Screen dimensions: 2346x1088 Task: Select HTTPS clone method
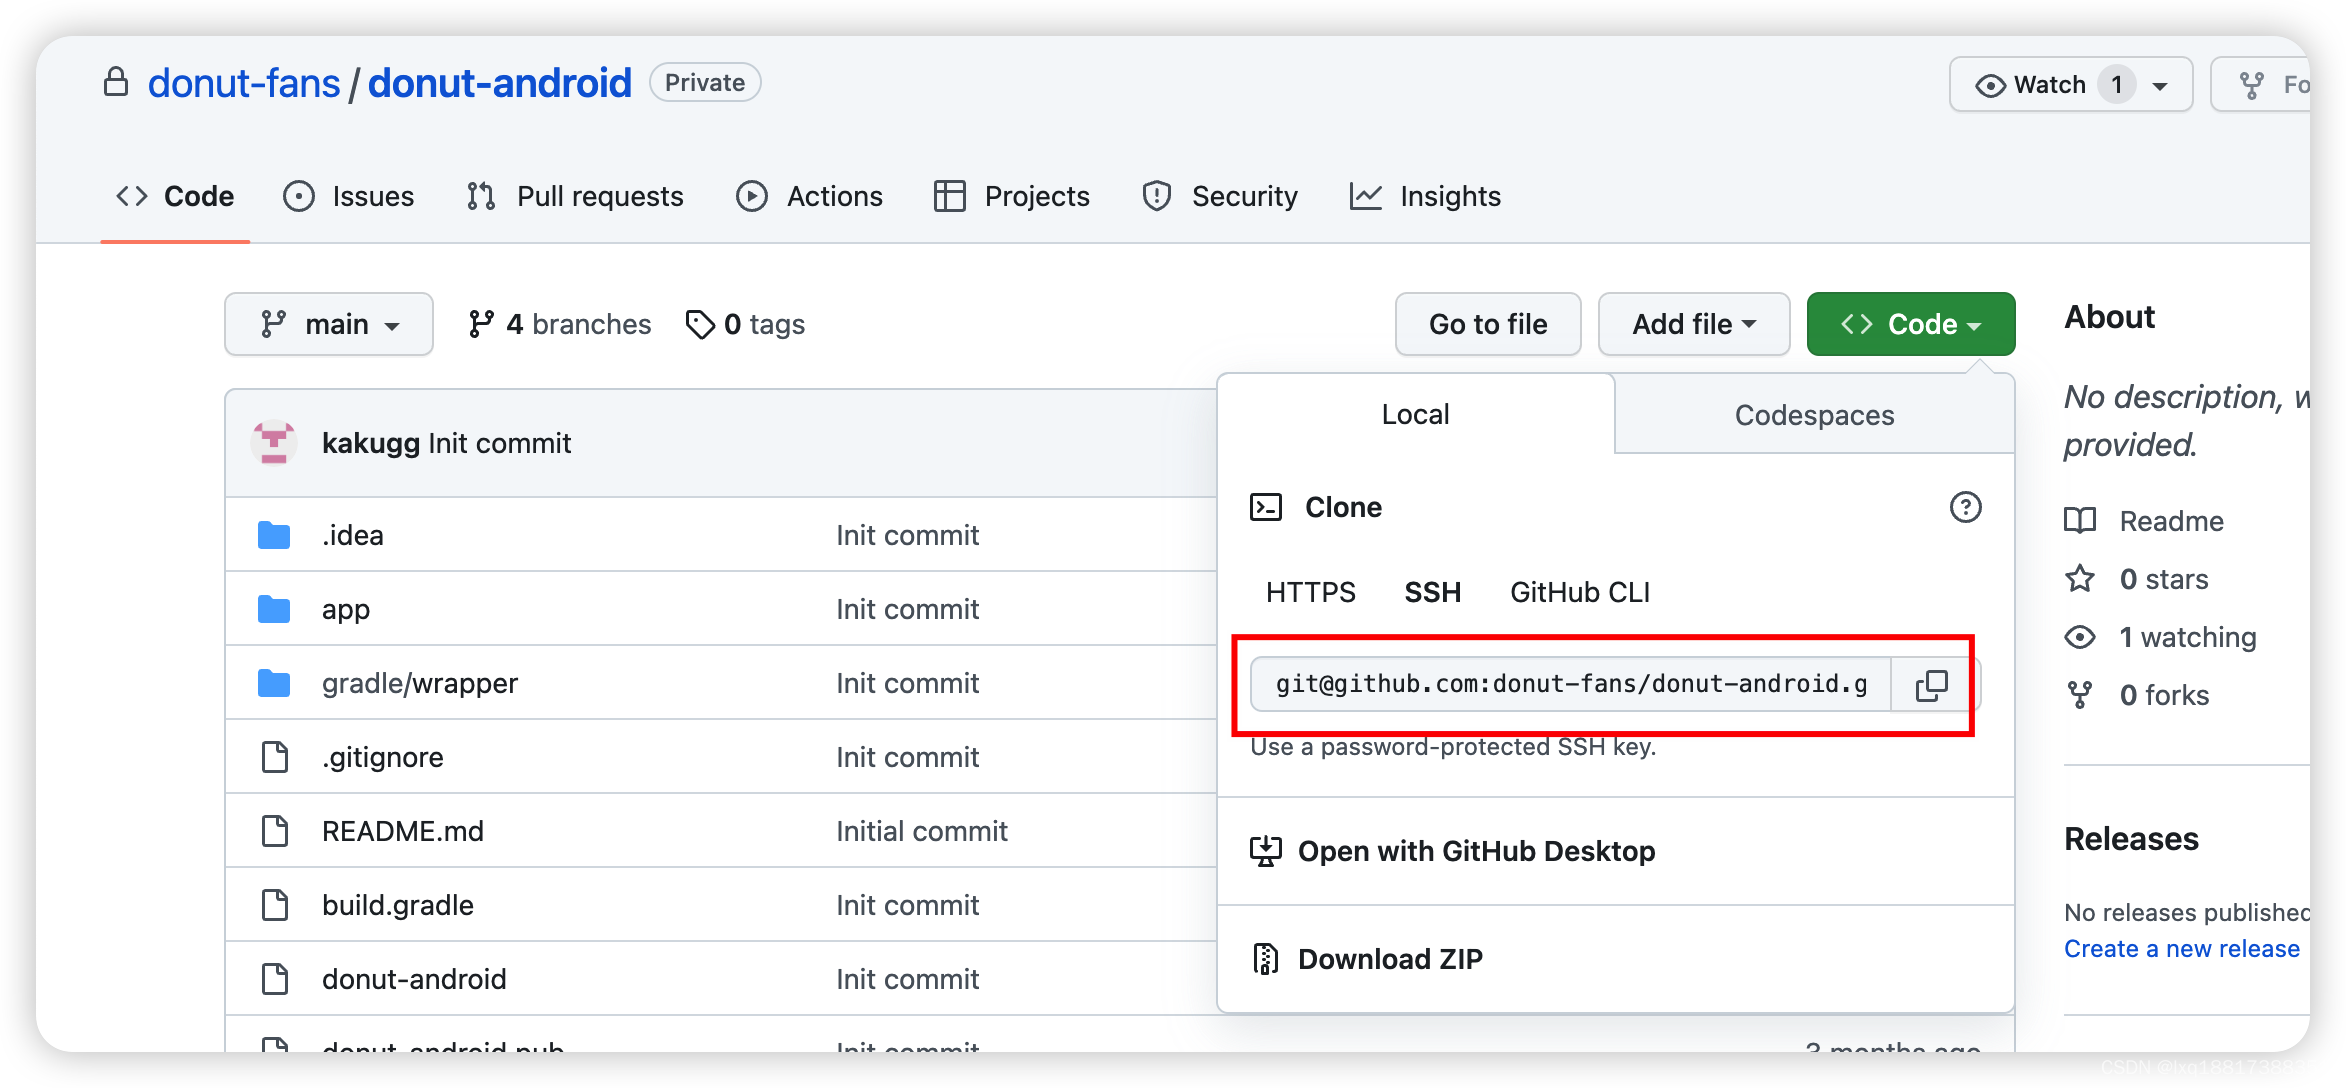coord(1311,593)
